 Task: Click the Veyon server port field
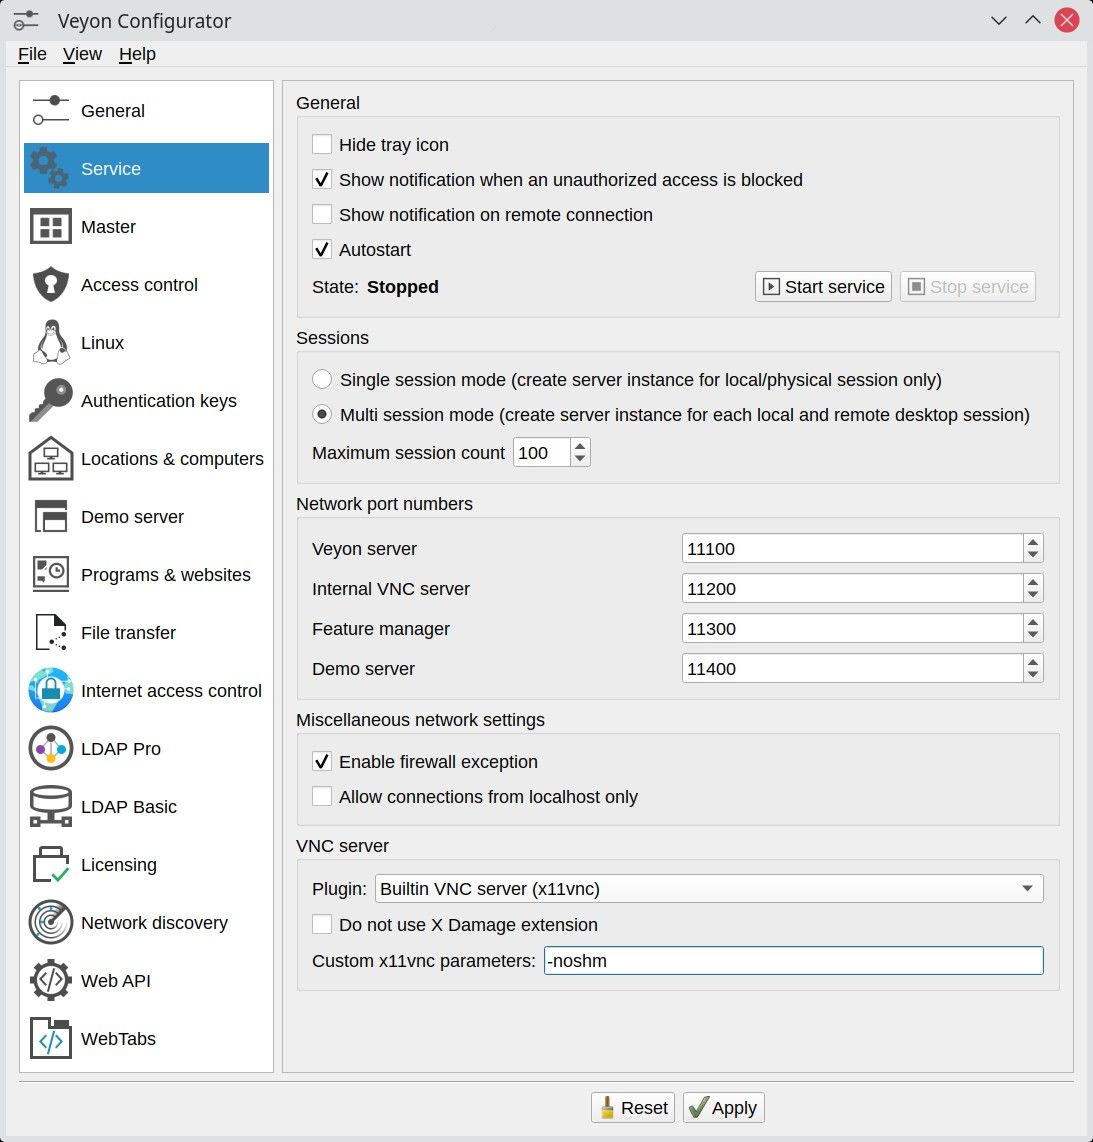click(852, 548)
